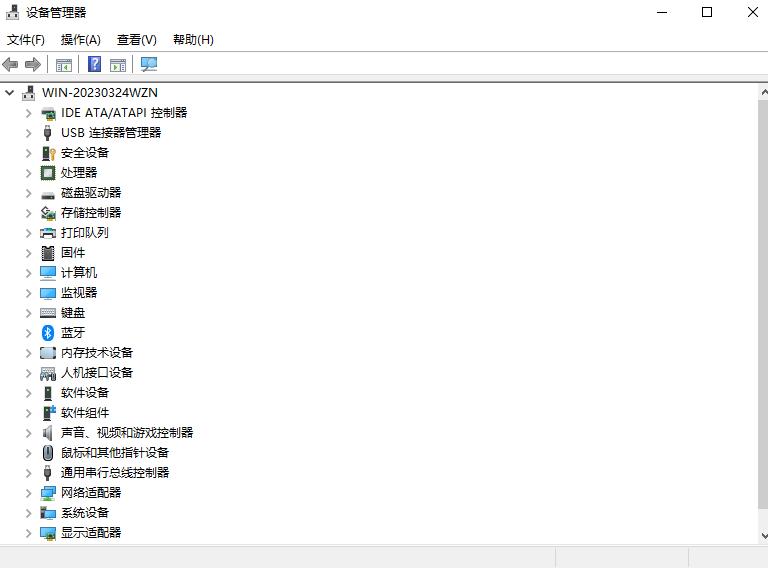Image resolution: width=768 pixels, height=568 pixels.
Task: Click the vertical scrollbar thumb
Action: click(x=763, y=304)
